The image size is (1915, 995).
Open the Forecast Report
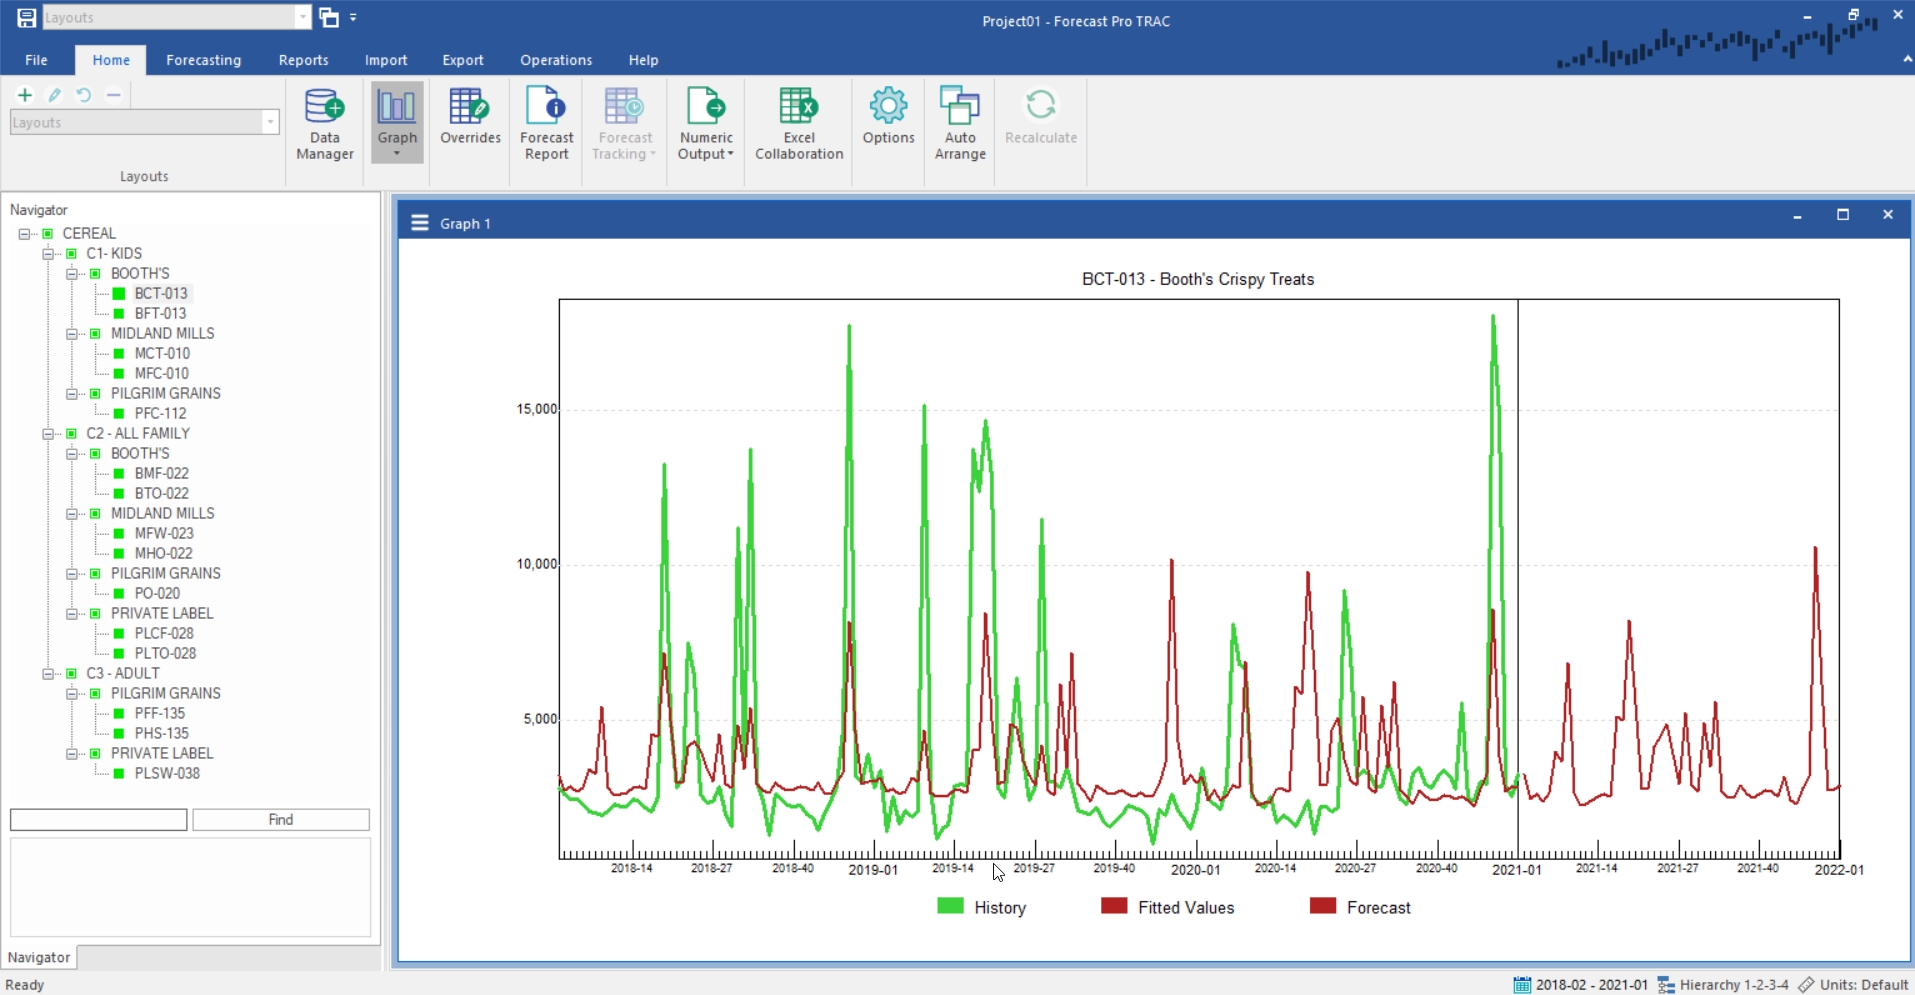546,124
